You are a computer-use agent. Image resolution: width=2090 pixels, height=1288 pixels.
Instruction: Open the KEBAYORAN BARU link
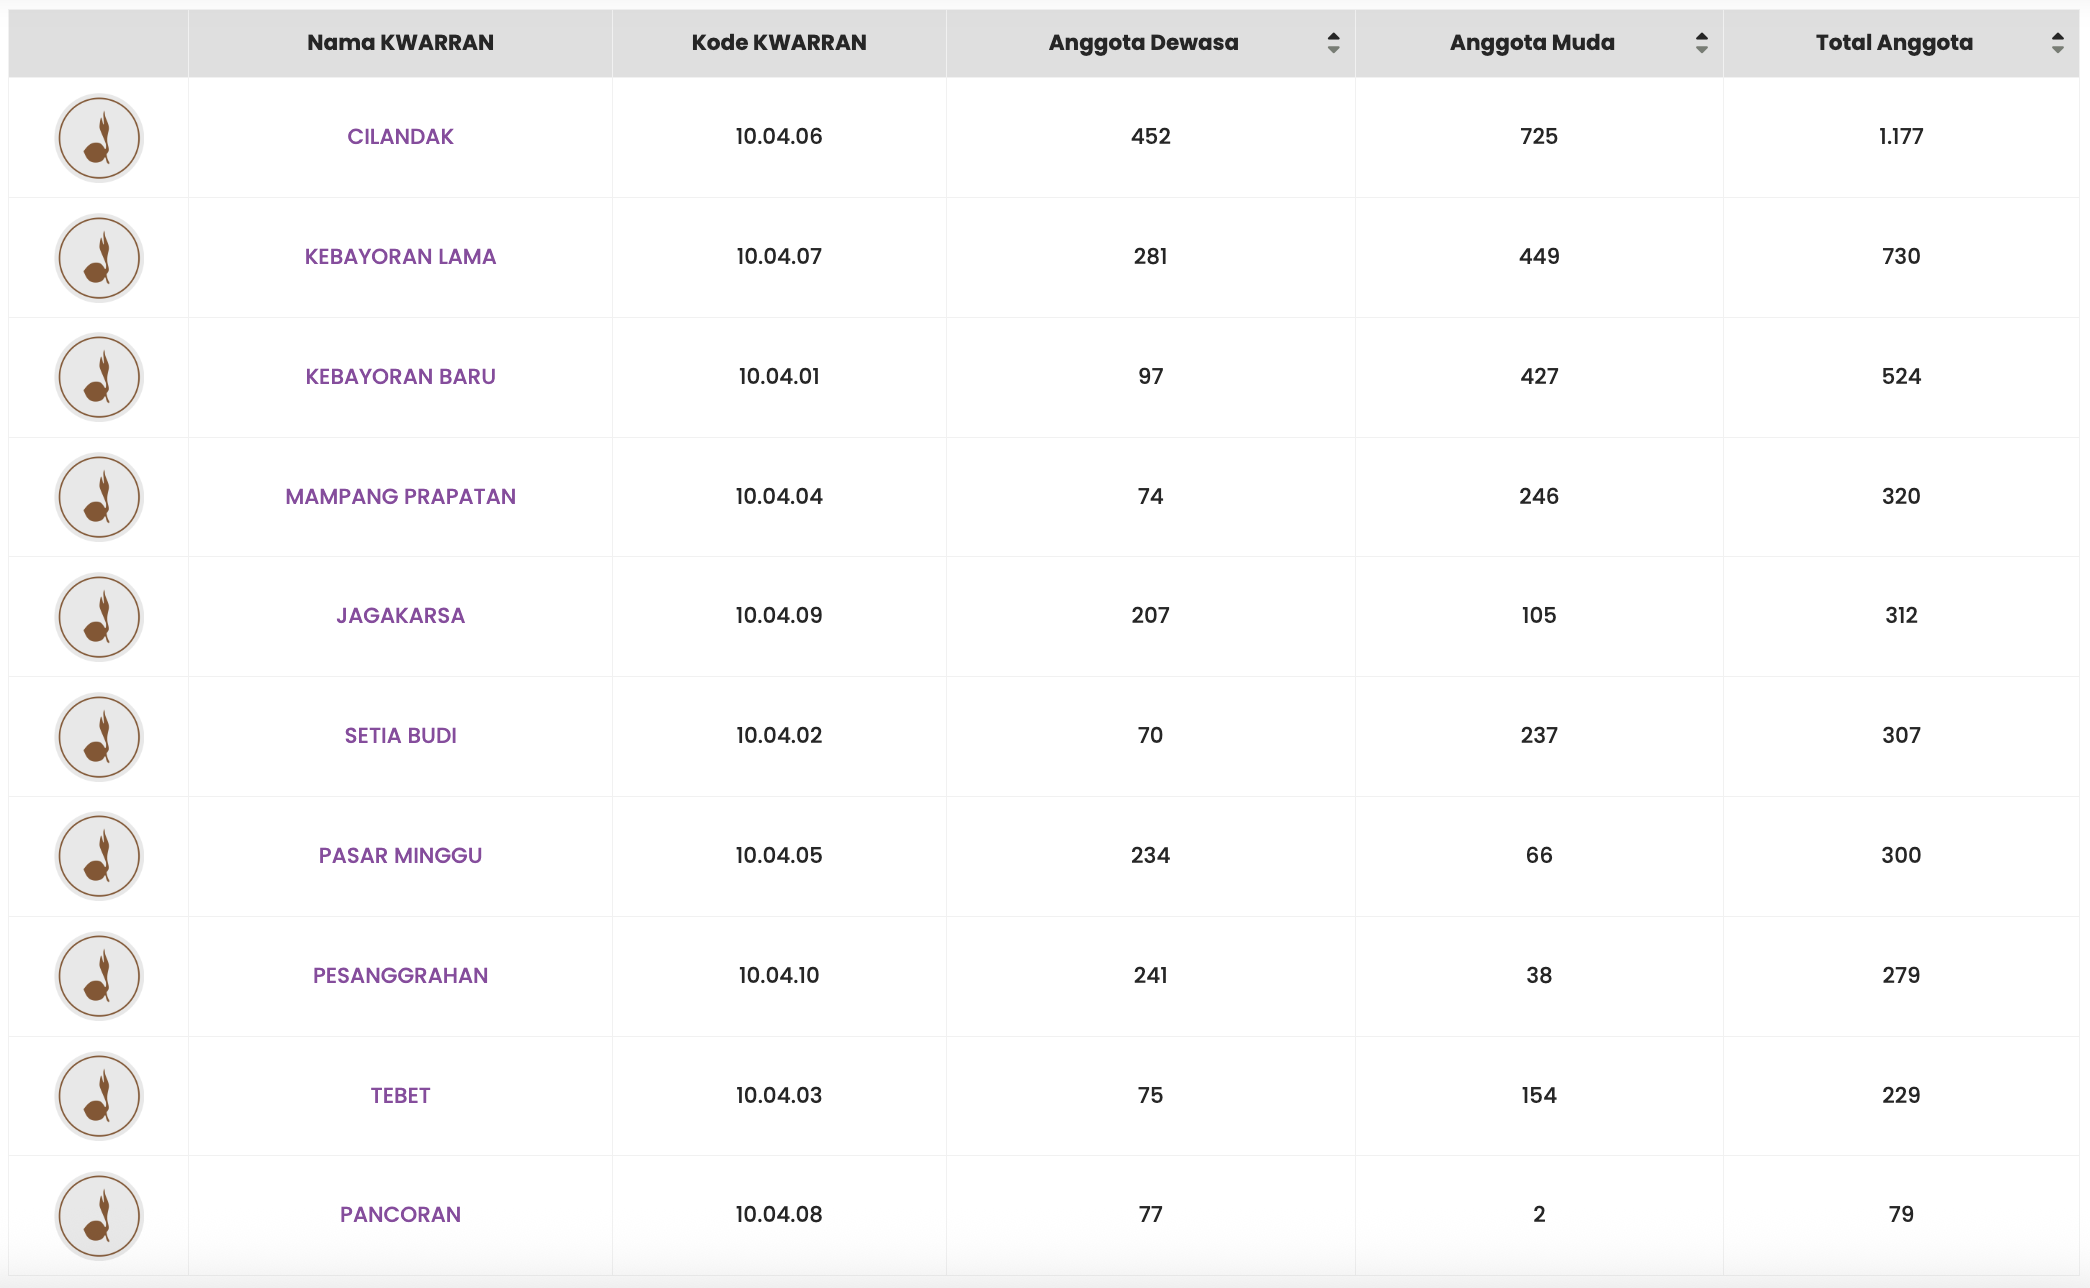(400, 377)
